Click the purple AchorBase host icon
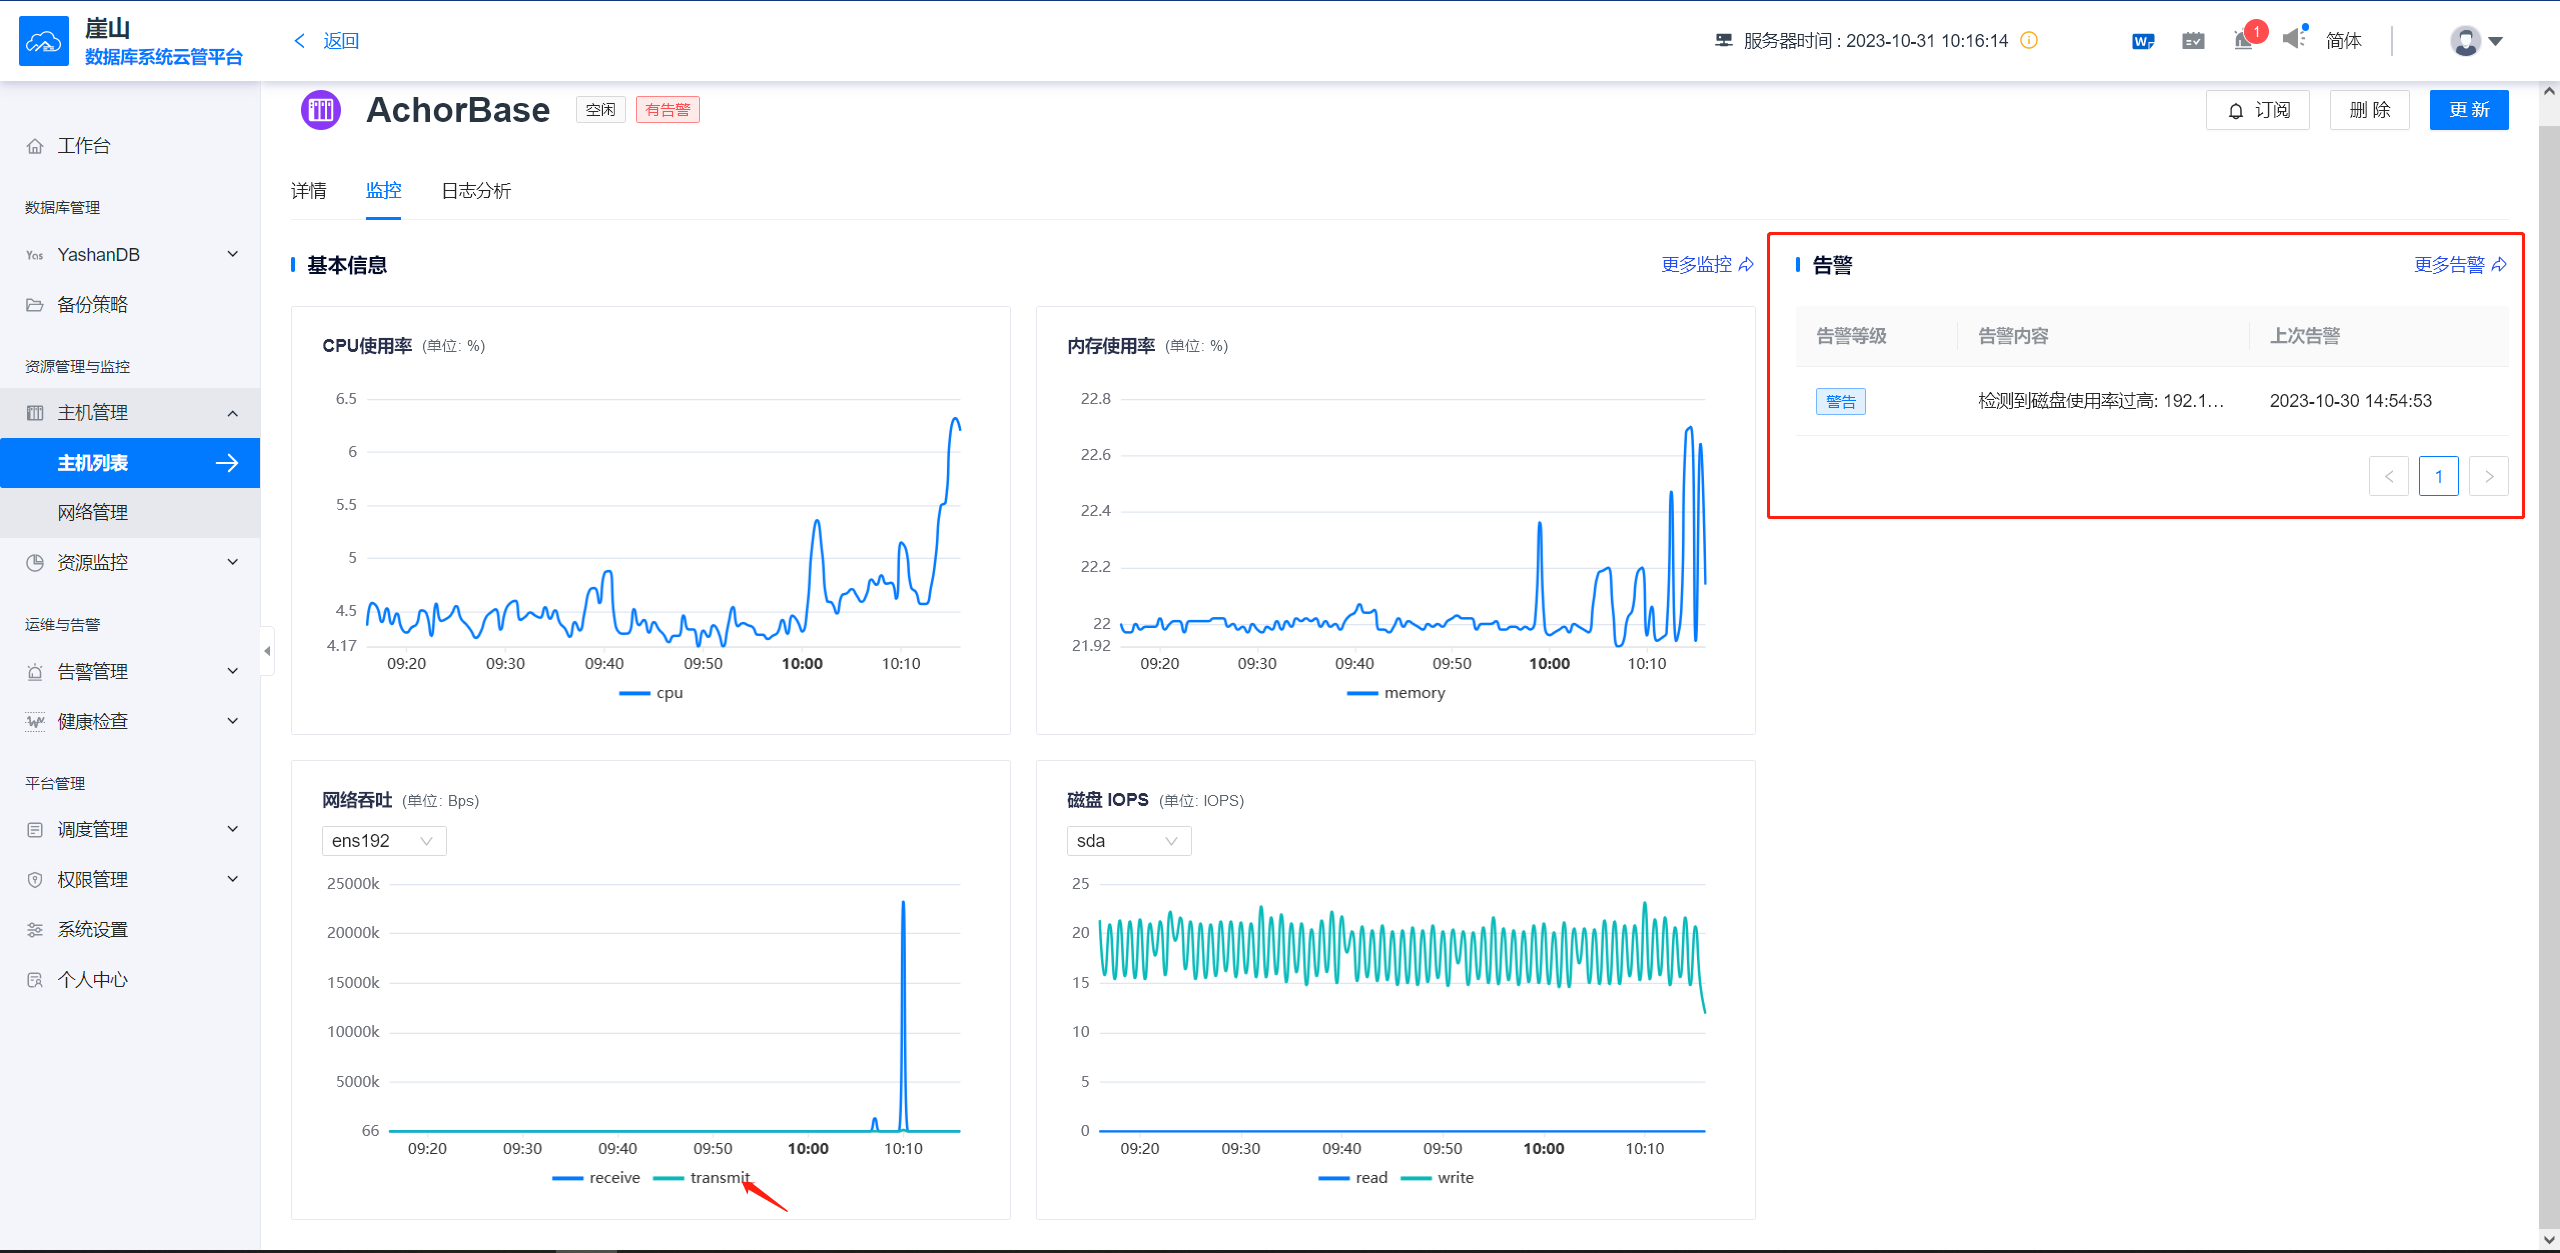 pyautogui.click(x=321, y=110)
